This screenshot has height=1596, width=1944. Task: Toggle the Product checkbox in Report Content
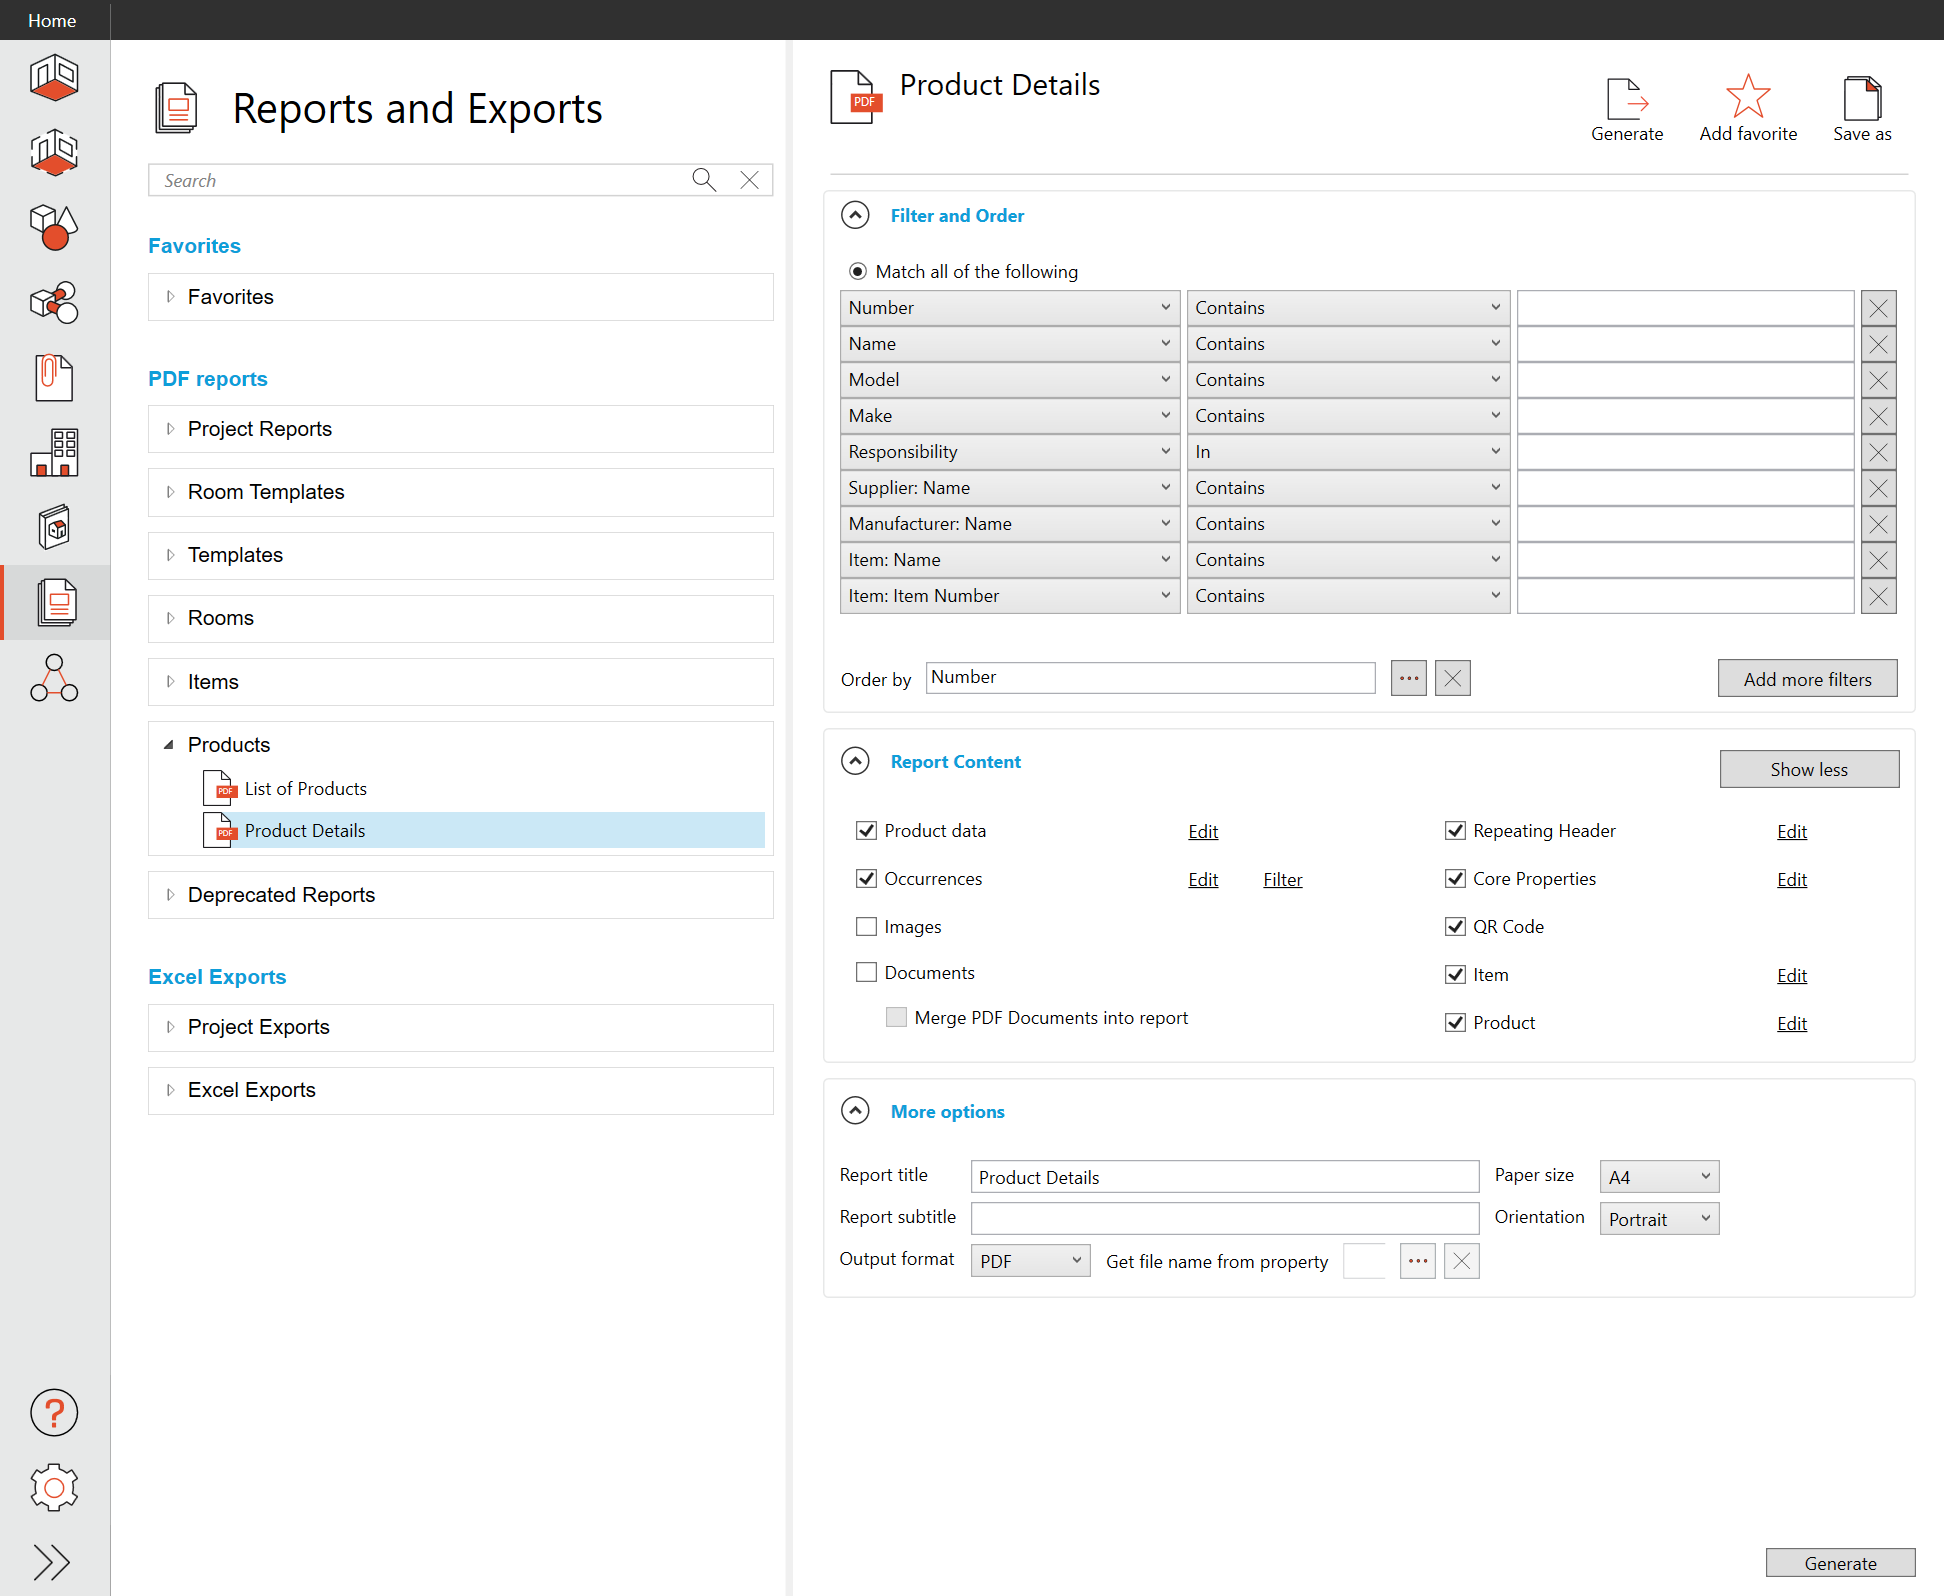[x=1455, y=1022]
